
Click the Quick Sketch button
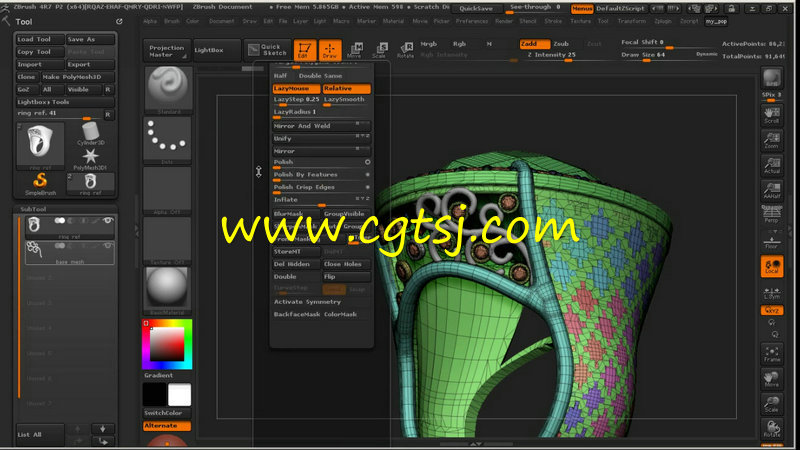267,50
